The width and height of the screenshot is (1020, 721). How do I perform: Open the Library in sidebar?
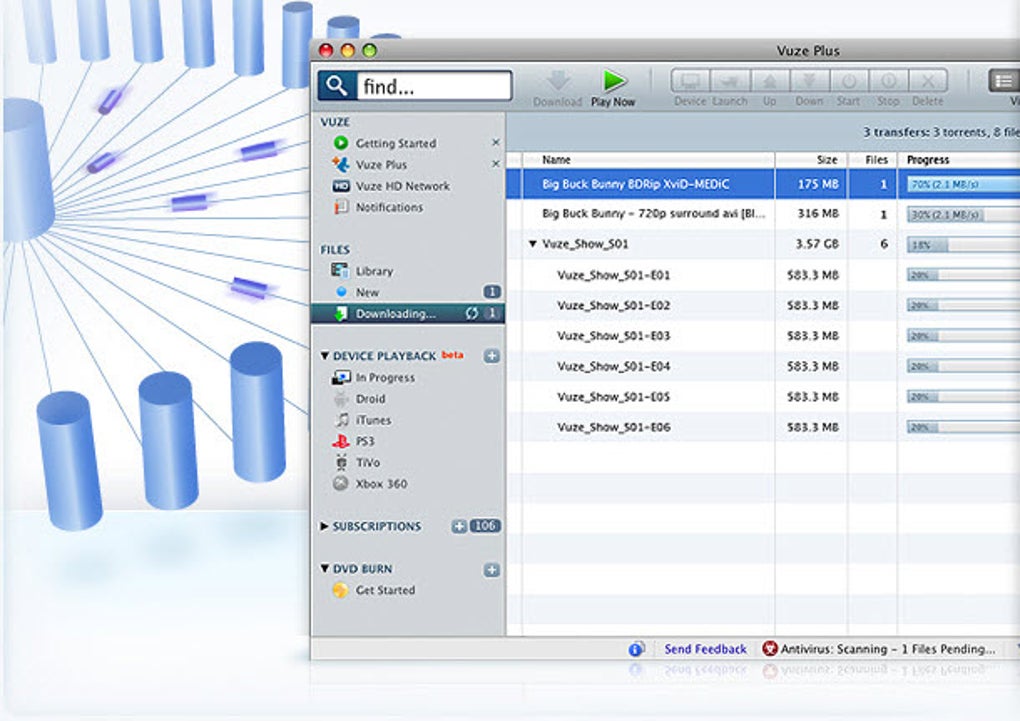pos(373,271)
